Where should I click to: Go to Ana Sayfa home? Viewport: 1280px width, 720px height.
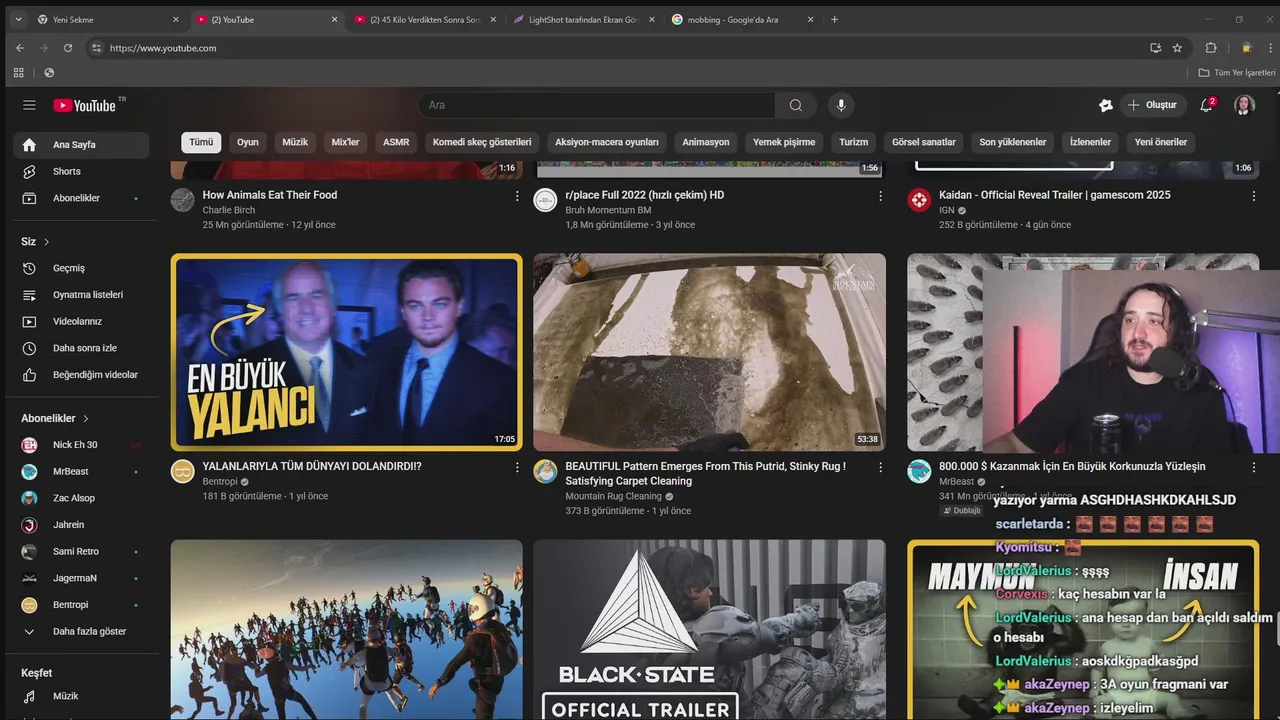pyautogui.click(x=82, y=144)
